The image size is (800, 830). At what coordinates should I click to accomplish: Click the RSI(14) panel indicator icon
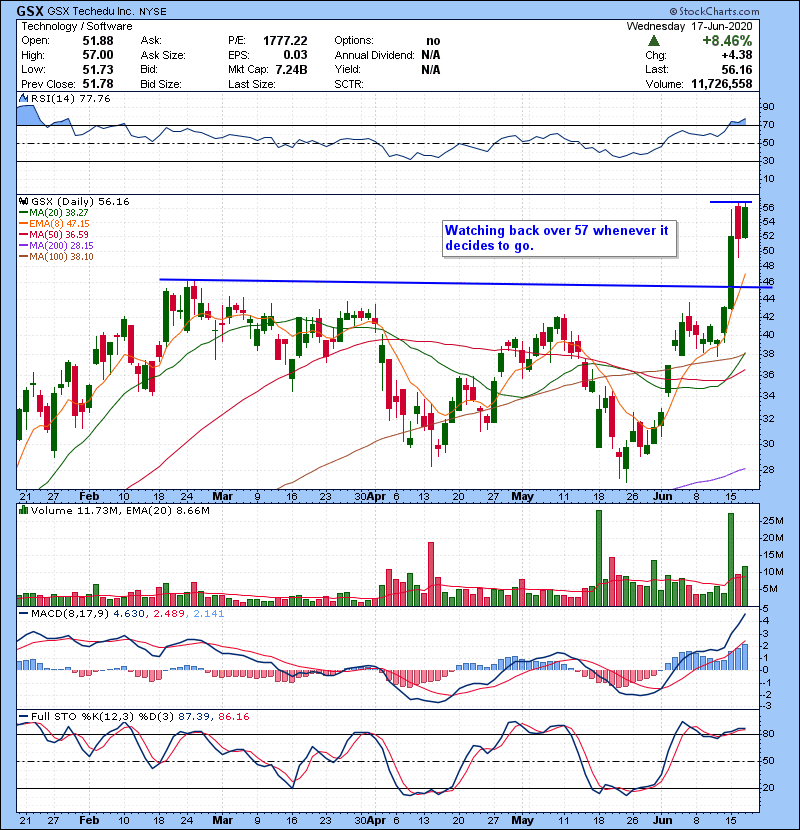pos(24,98)
